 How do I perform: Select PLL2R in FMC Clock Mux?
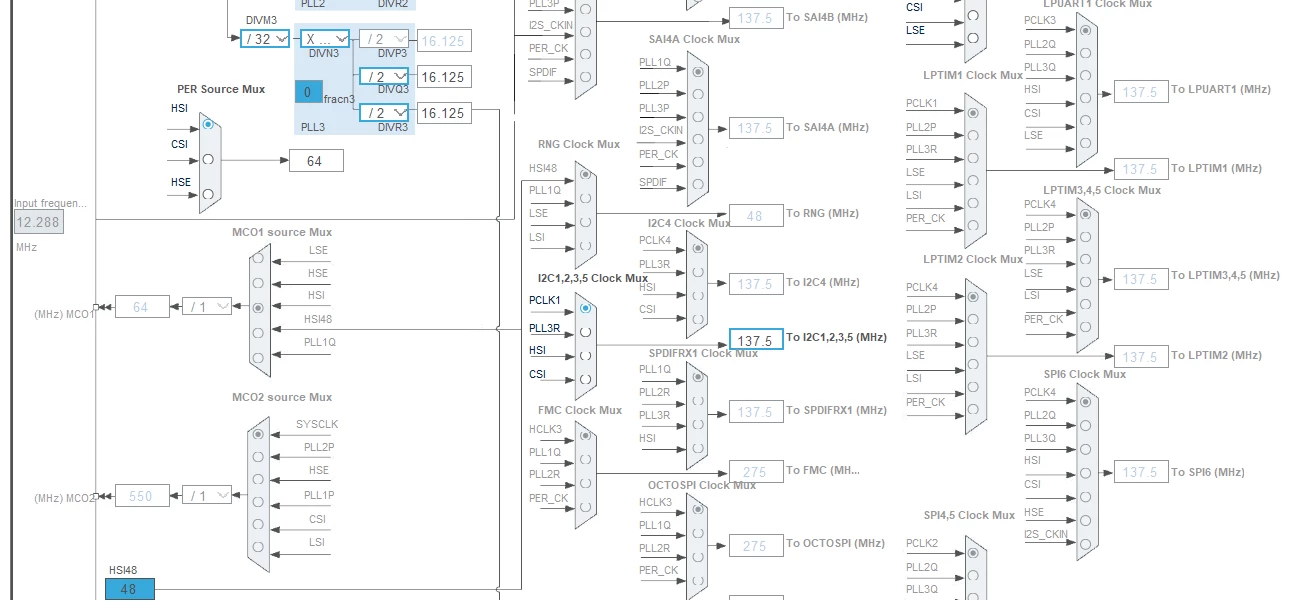586,484
